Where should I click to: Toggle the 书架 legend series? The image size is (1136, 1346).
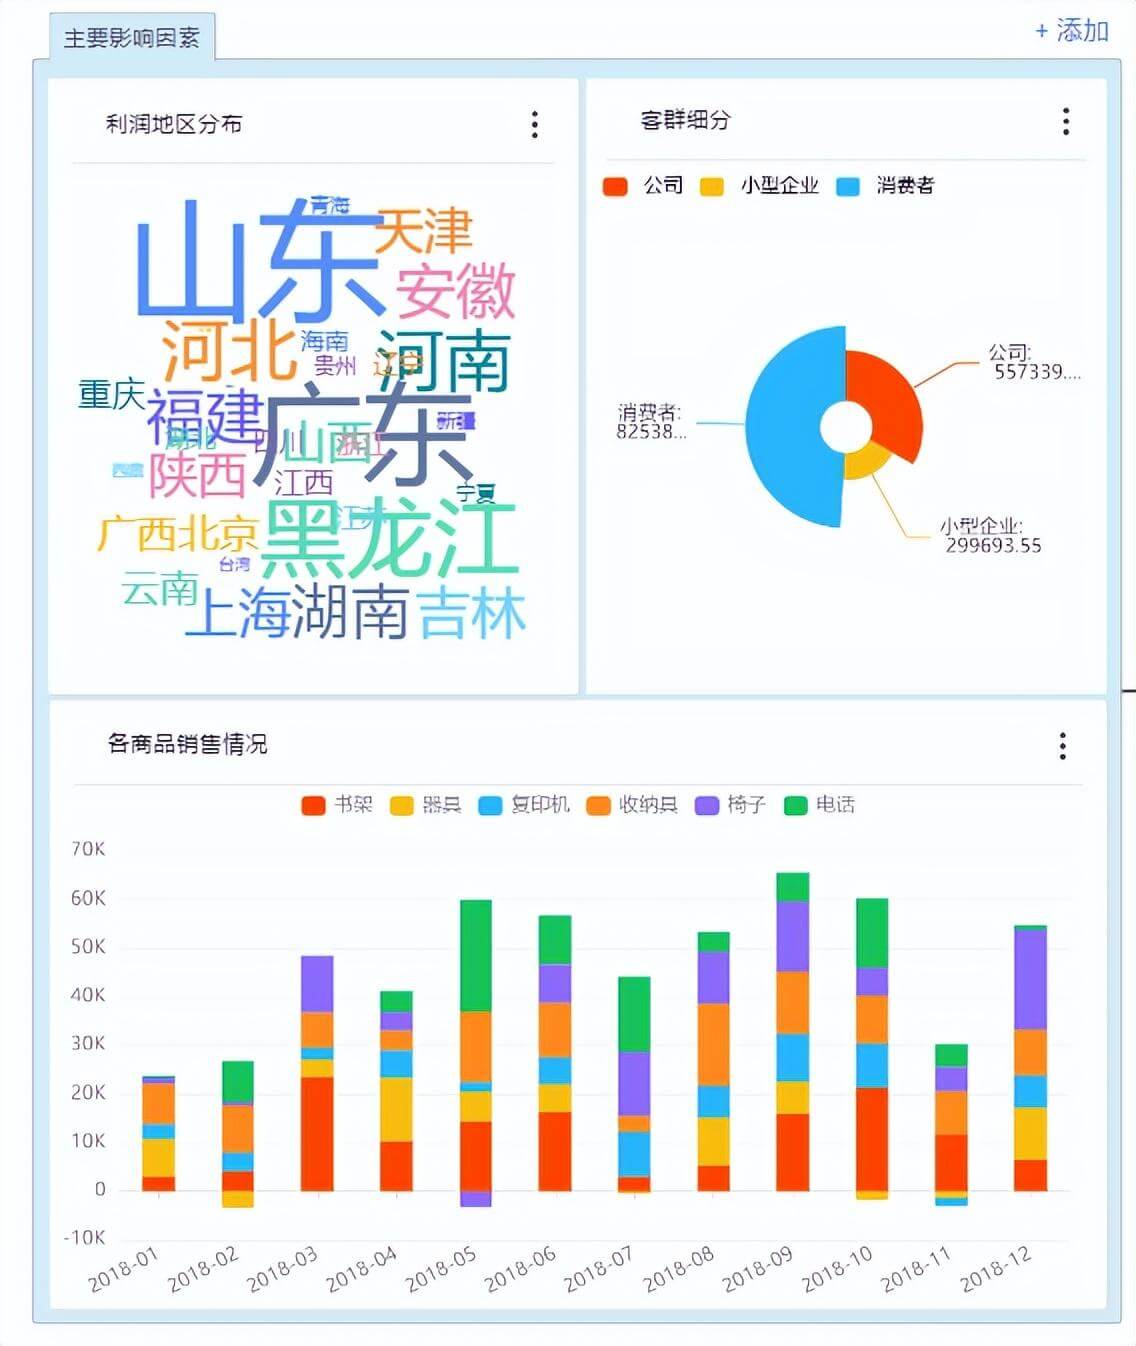(337, 805)
